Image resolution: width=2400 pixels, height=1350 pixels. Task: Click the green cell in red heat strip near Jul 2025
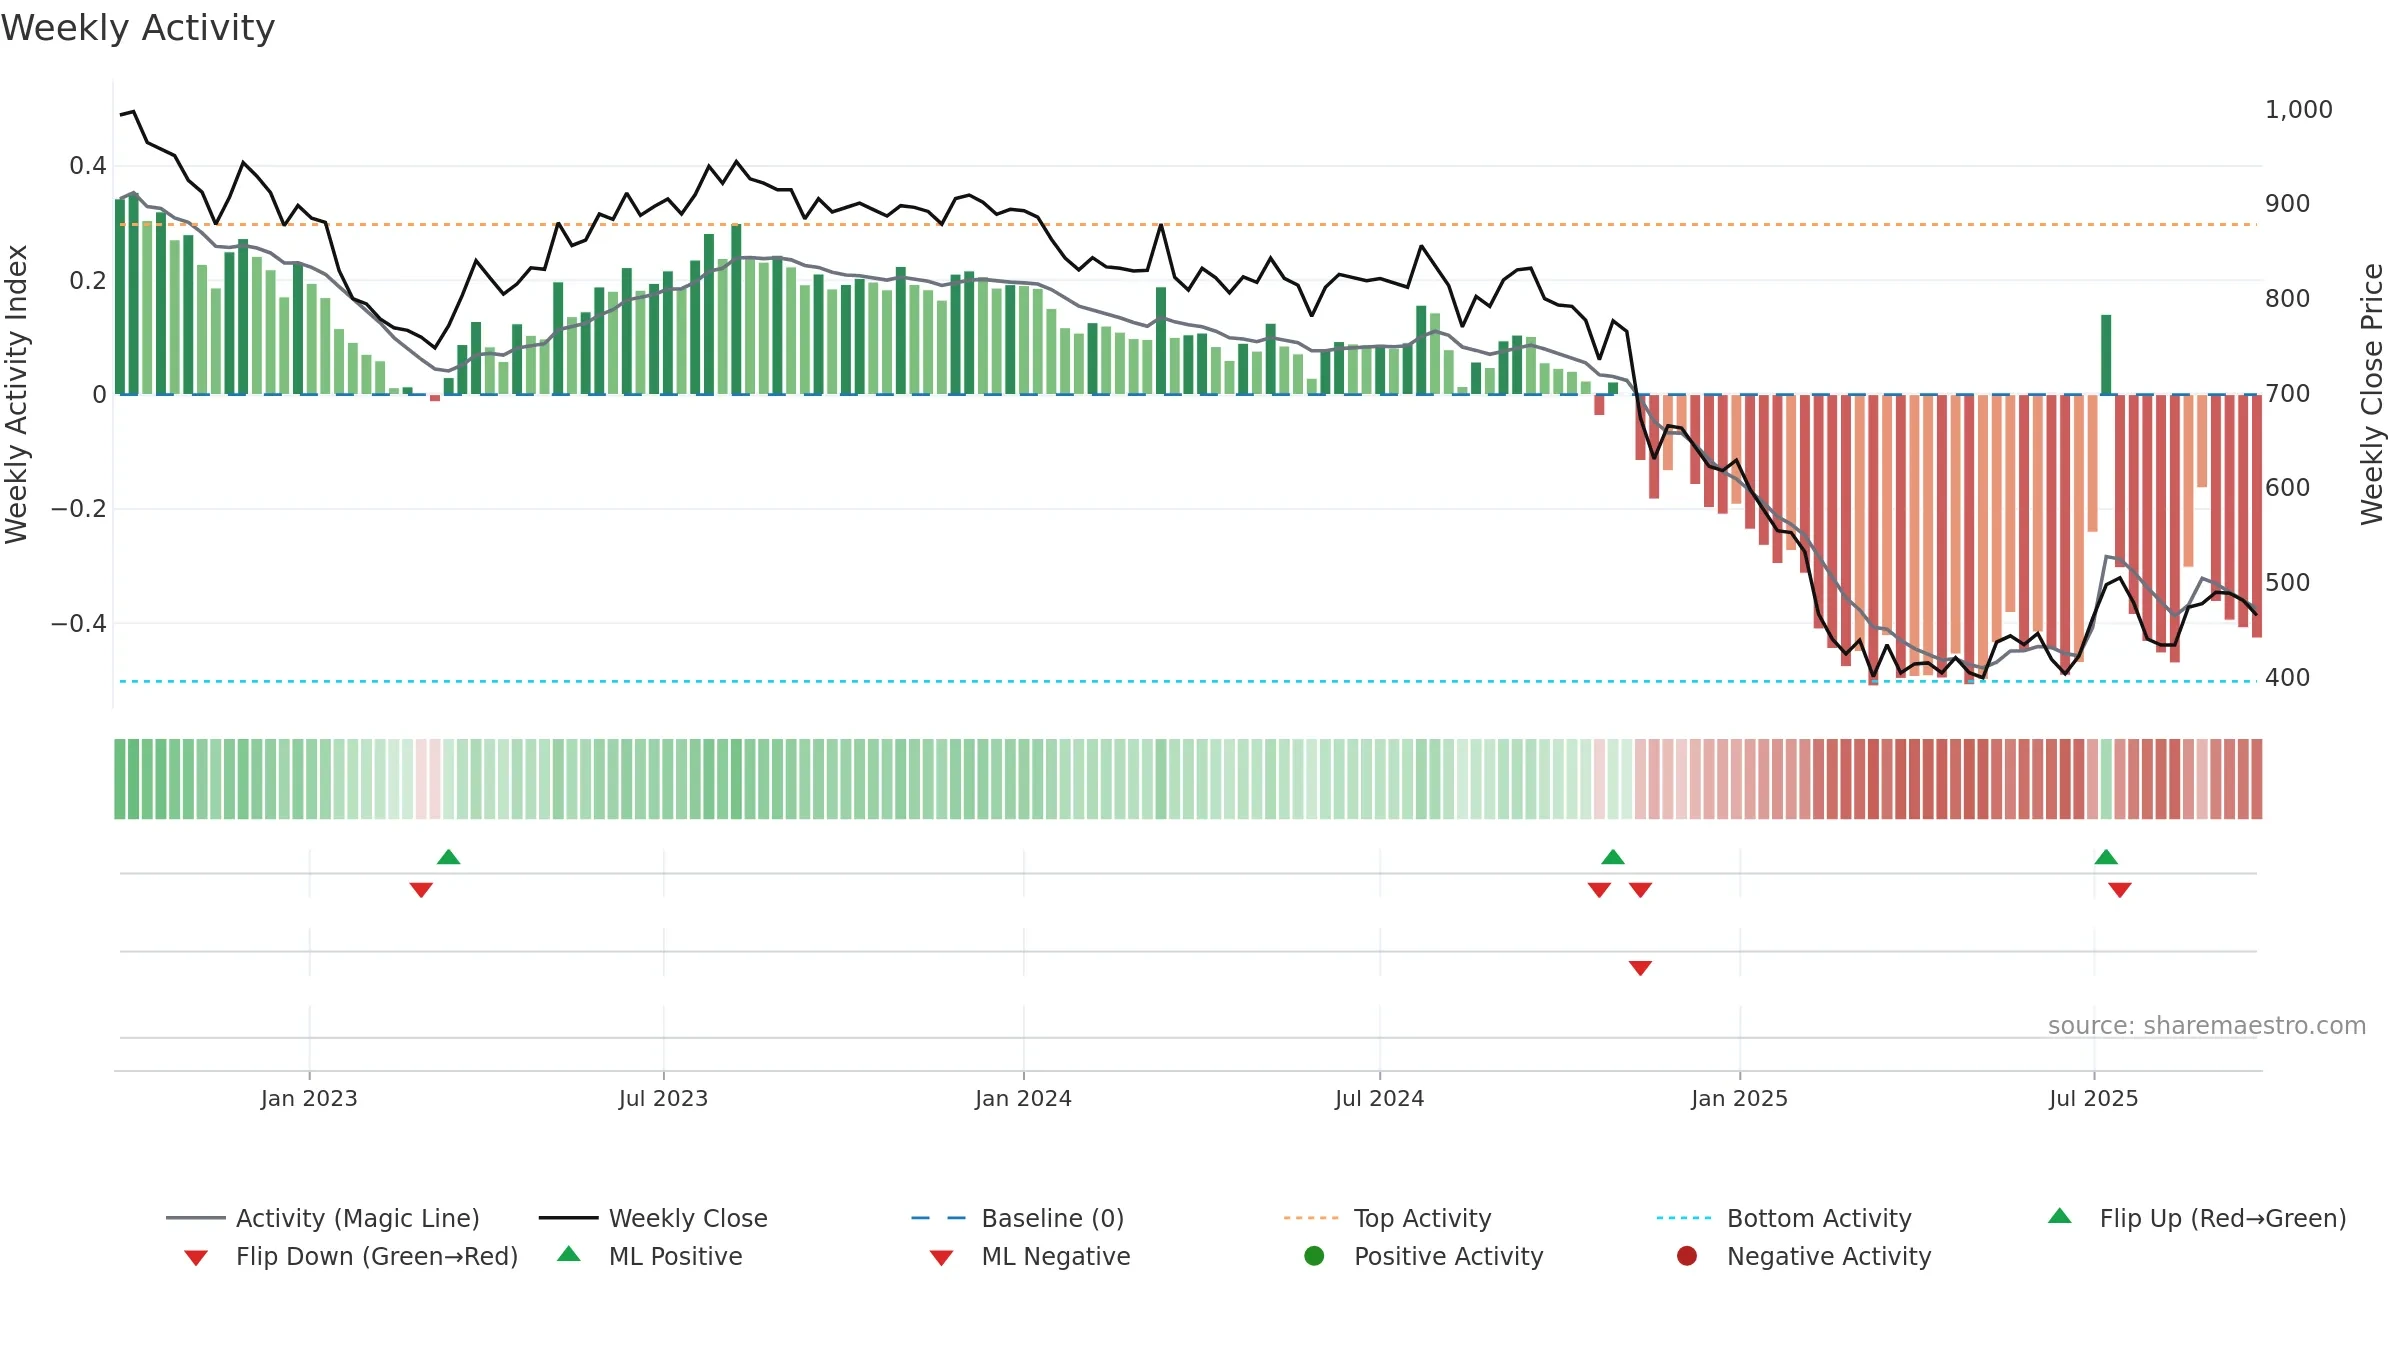[2106, 779]
